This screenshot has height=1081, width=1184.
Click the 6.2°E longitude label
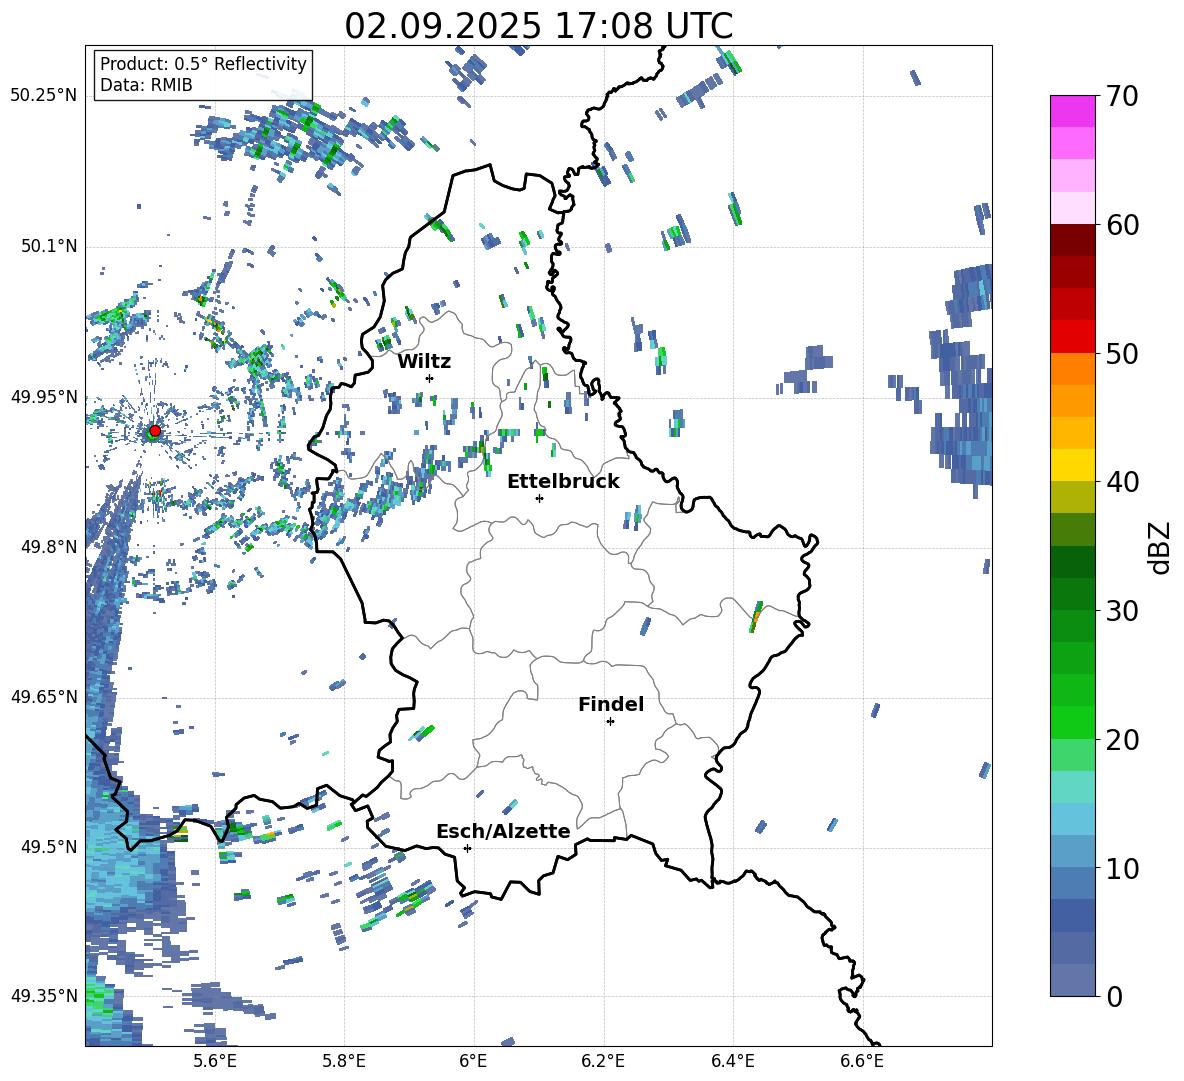[x=603, y=1061]
